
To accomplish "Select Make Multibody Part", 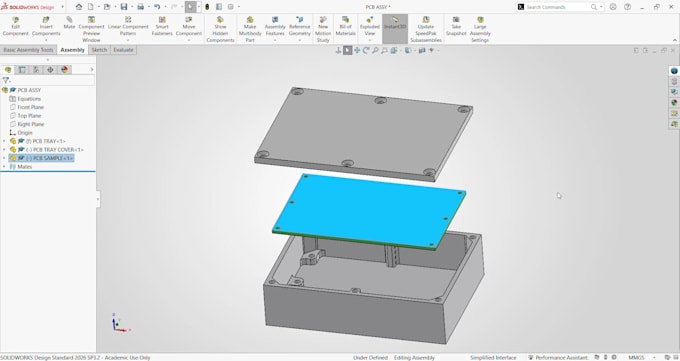I will [250, 29].
